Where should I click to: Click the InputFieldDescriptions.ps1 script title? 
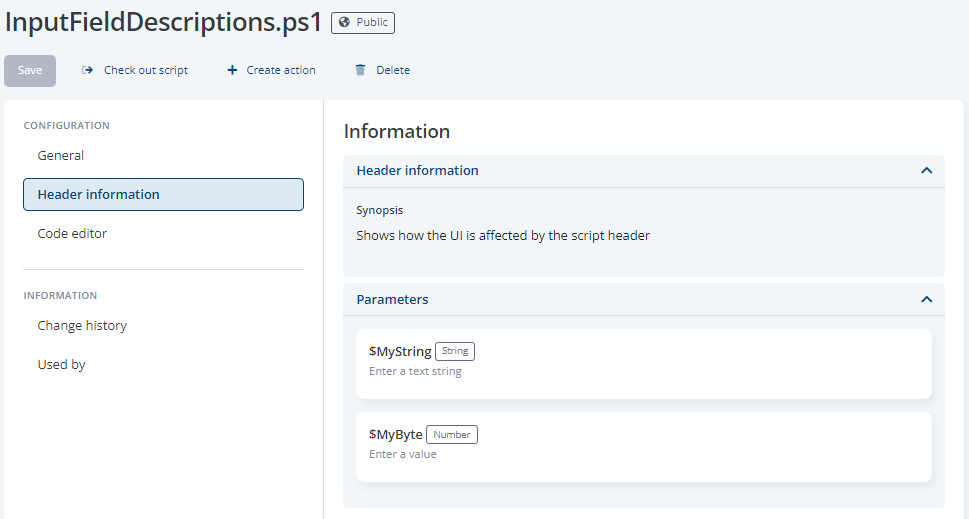tap(164, 23)
